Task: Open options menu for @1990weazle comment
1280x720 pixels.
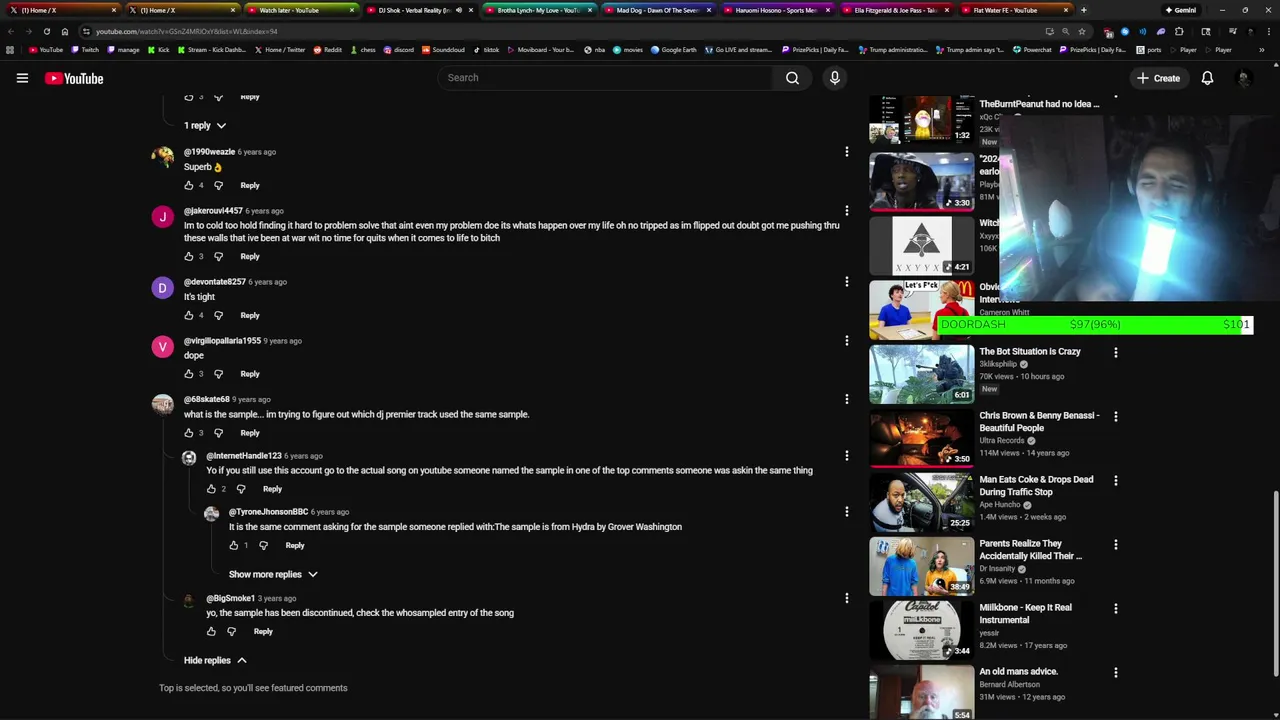Action: coord(846,152)
